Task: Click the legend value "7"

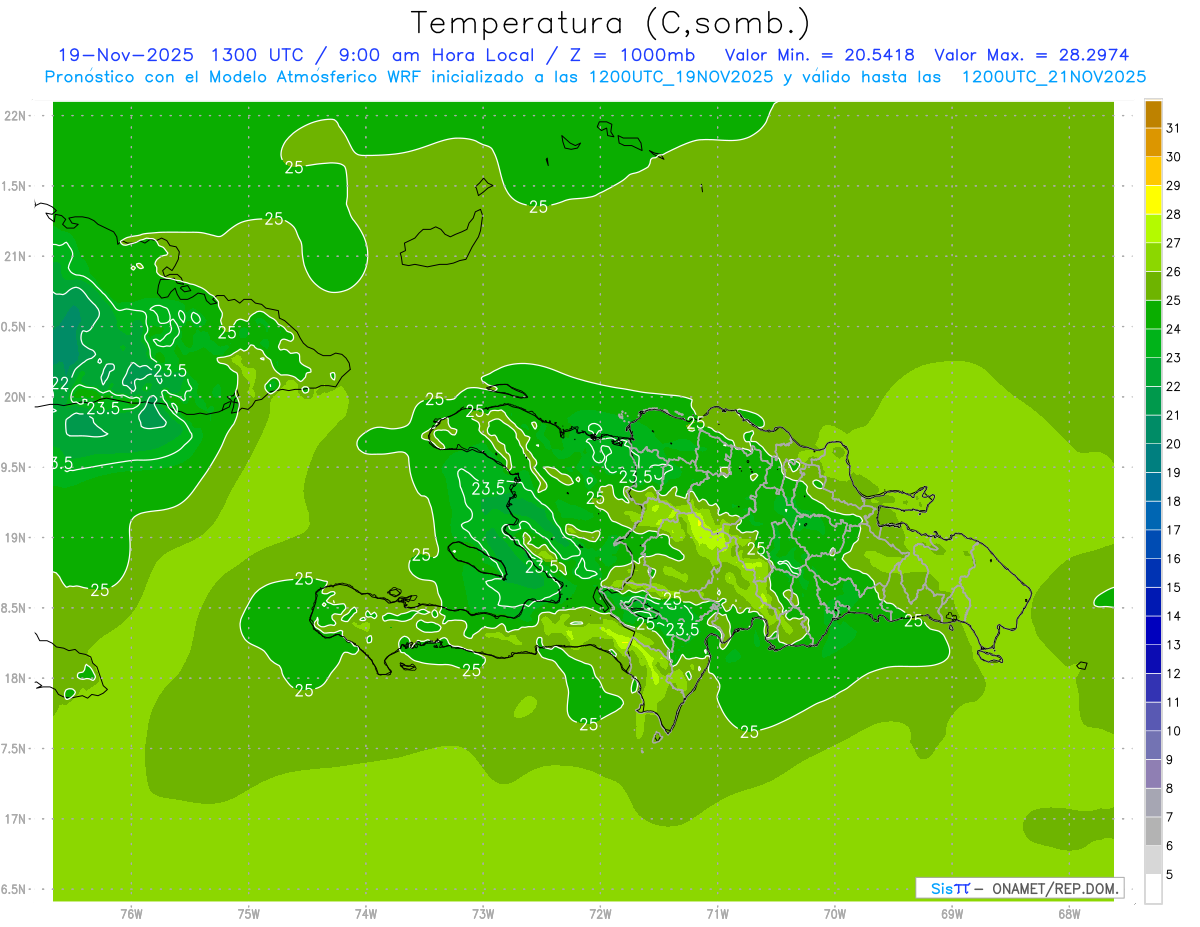Action: click(x=1171, y=817)
